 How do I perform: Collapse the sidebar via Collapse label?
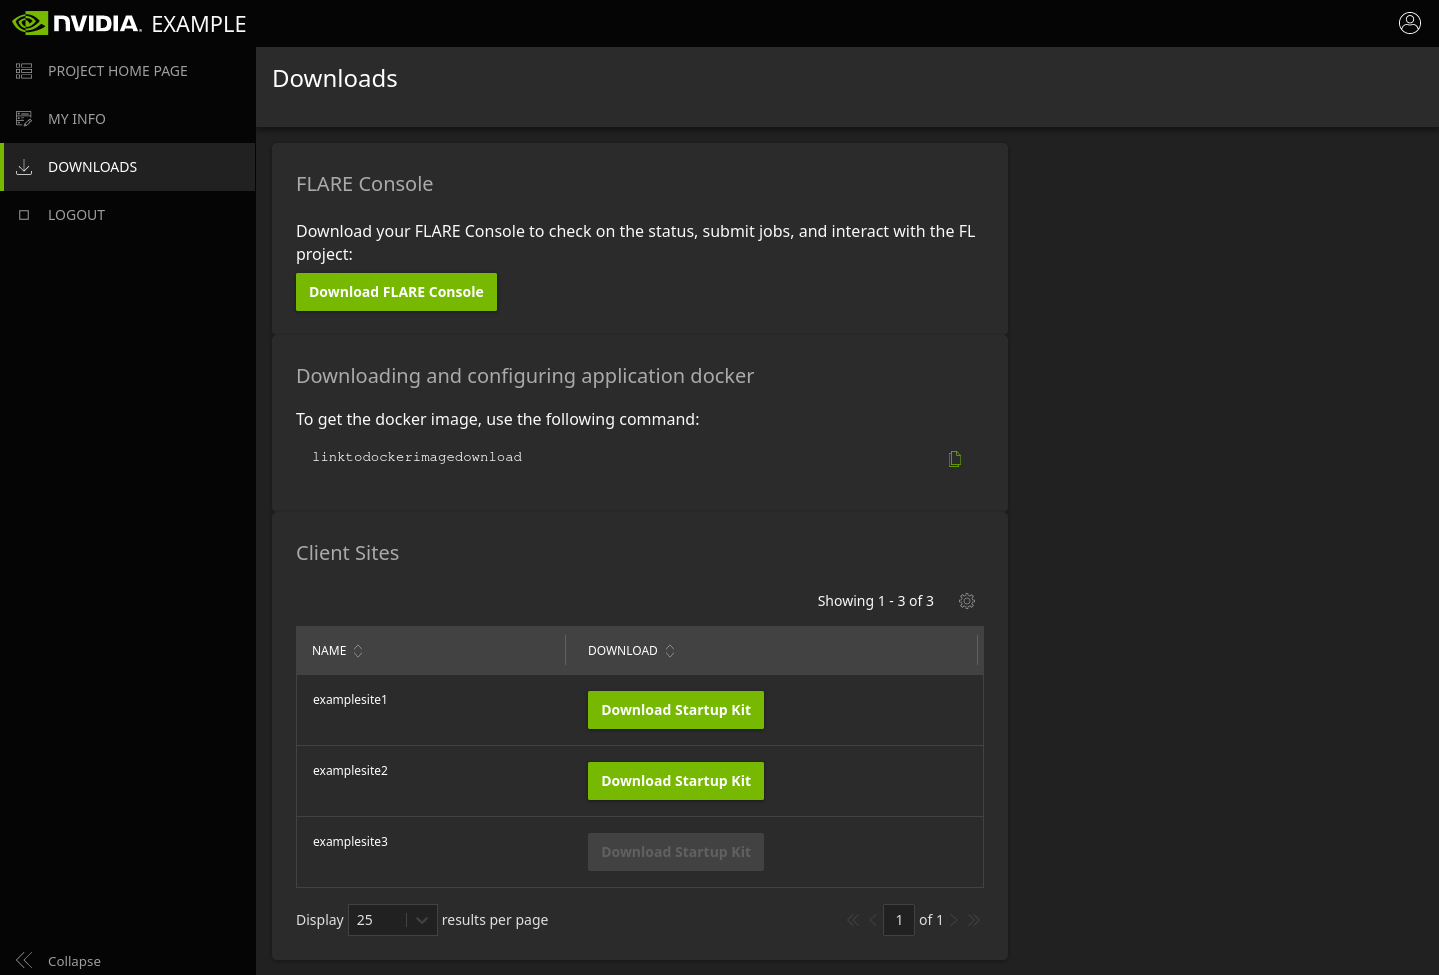pos(74,961)
